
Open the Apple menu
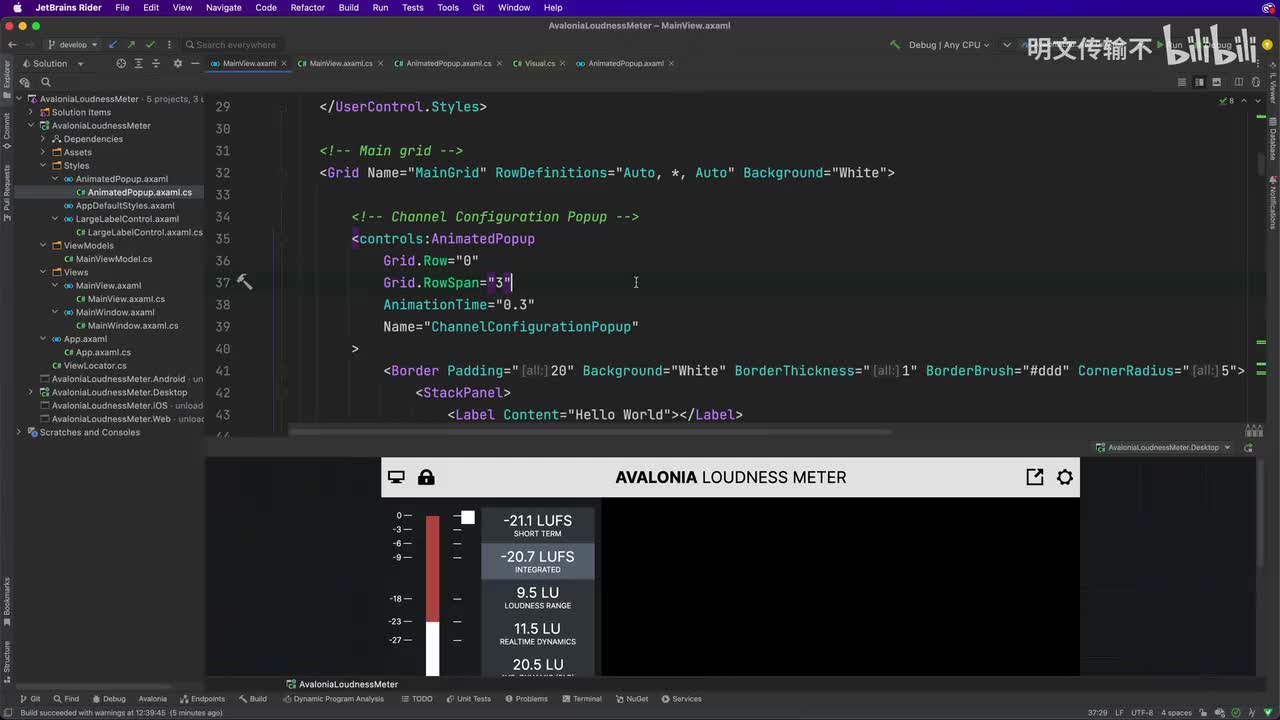pos(16,7)
